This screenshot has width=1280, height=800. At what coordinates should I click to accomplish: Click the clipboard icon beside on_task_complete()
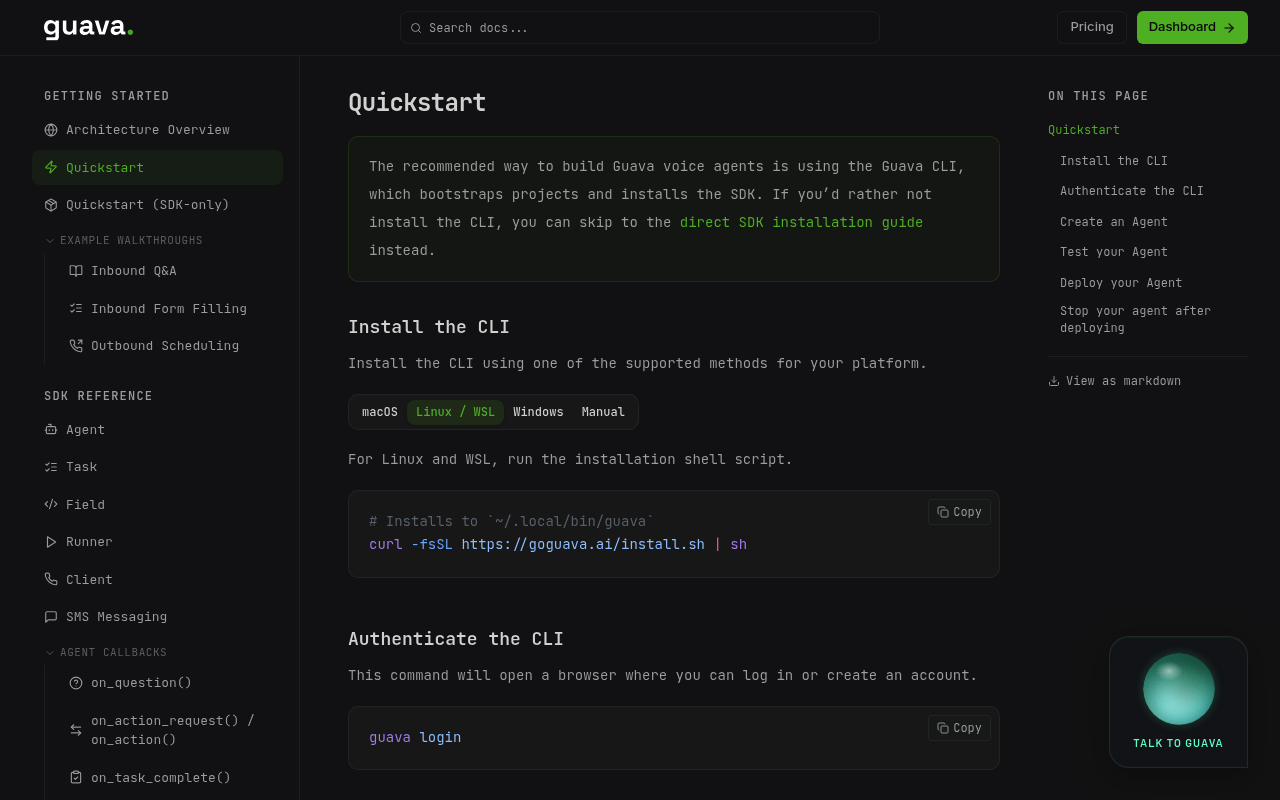click(x=76, y=777)
